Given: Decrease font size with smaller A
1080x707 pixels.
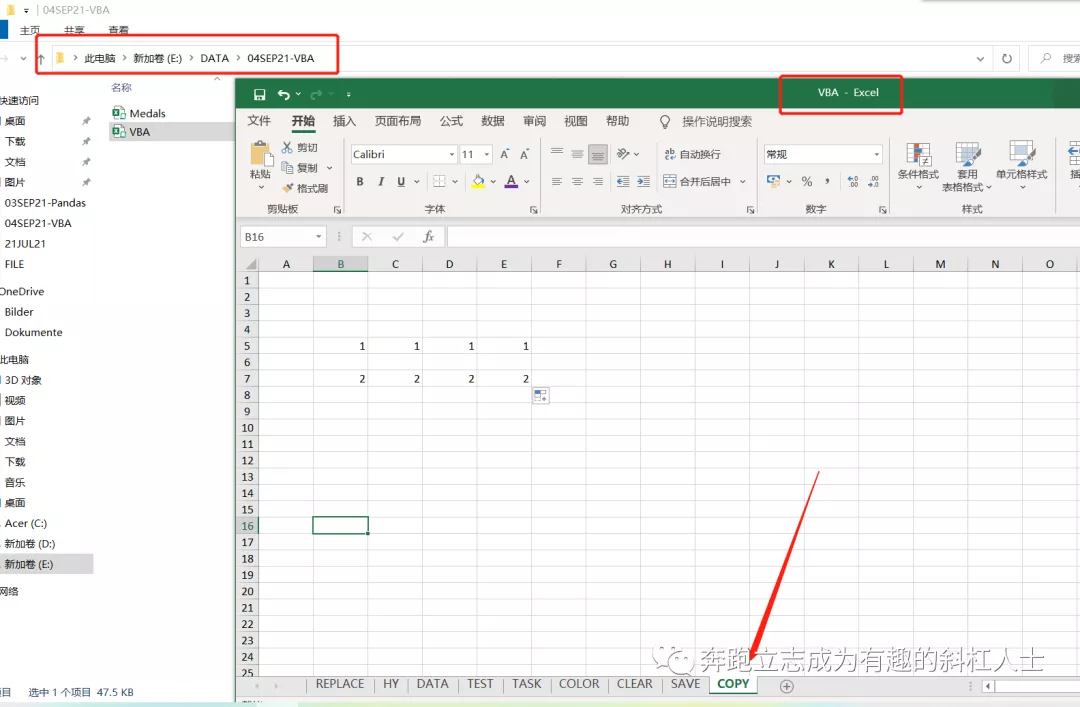Looking at the screenshot, I should (x=525, y=154).
